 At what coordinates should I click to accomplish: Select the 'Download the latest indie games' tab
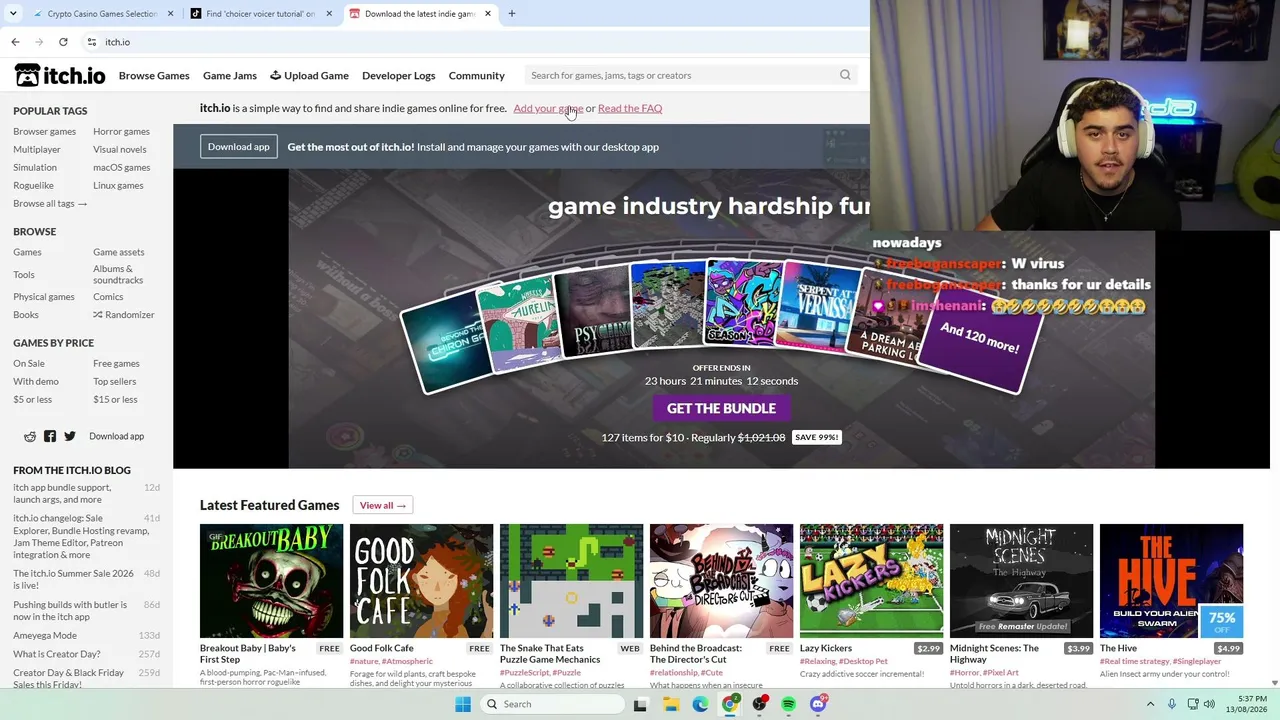[x=419, y=14]
